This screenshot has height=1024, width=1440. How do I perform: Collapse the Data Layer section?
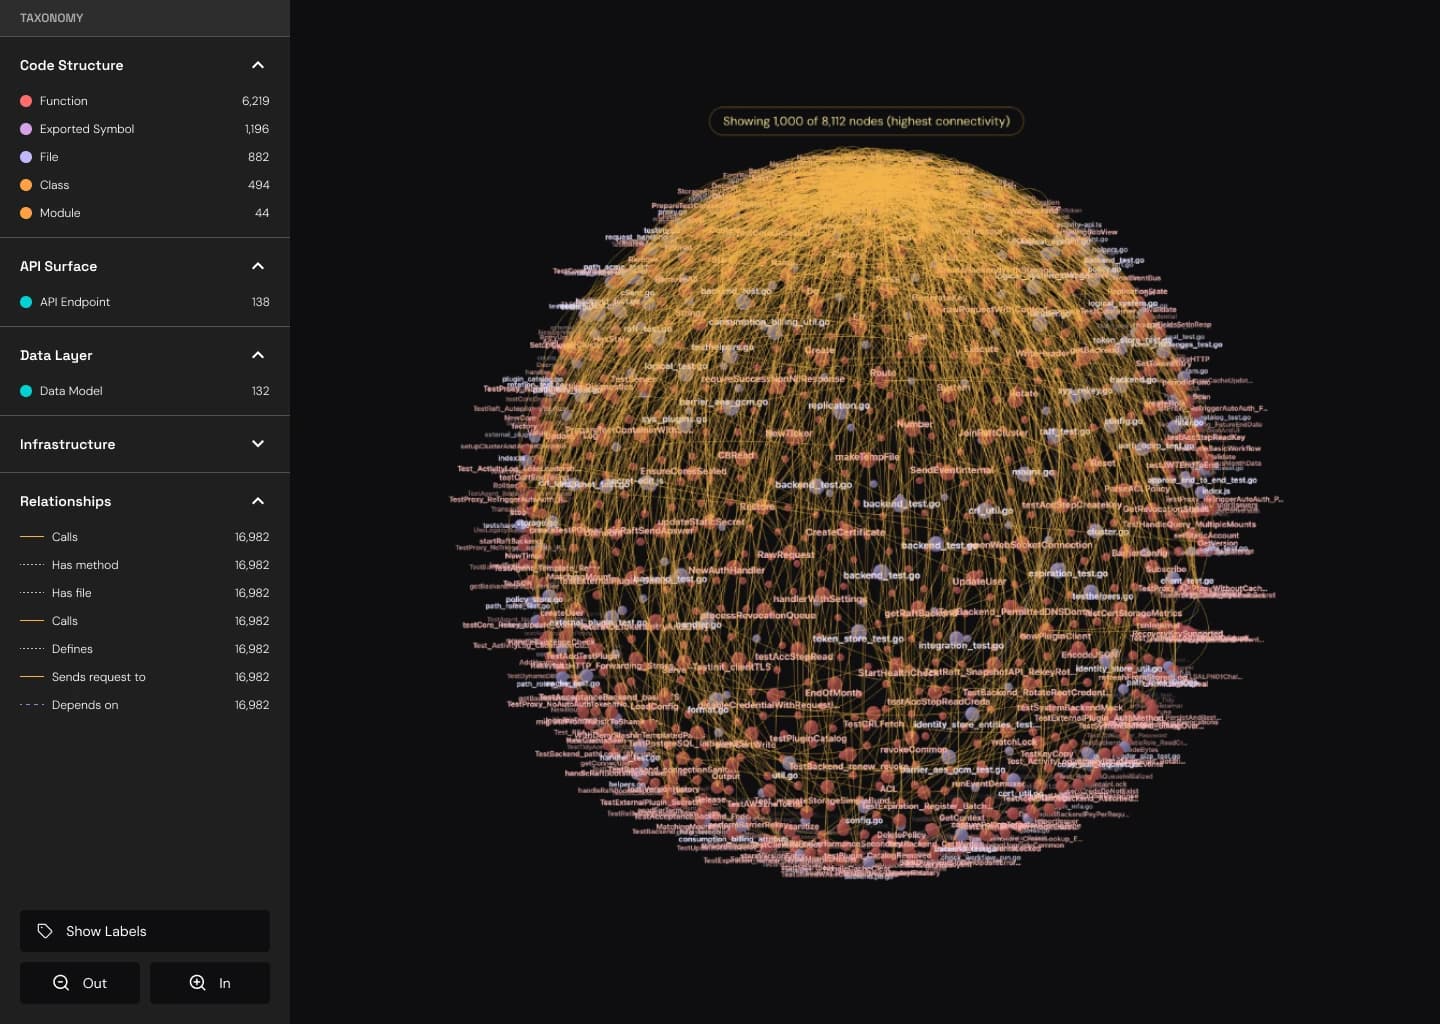pos(258,355)
